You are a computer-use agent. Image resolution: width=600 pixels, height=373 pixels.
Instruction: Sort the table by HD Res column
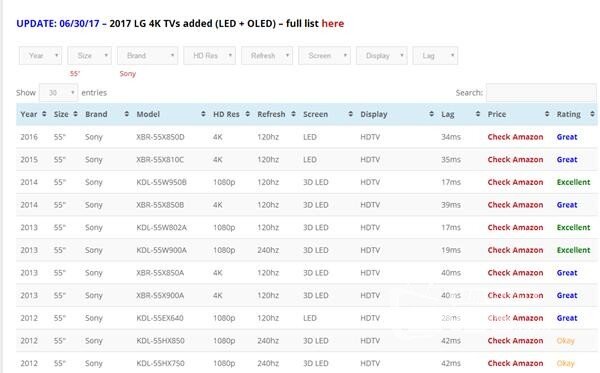[x=231, y=114]
